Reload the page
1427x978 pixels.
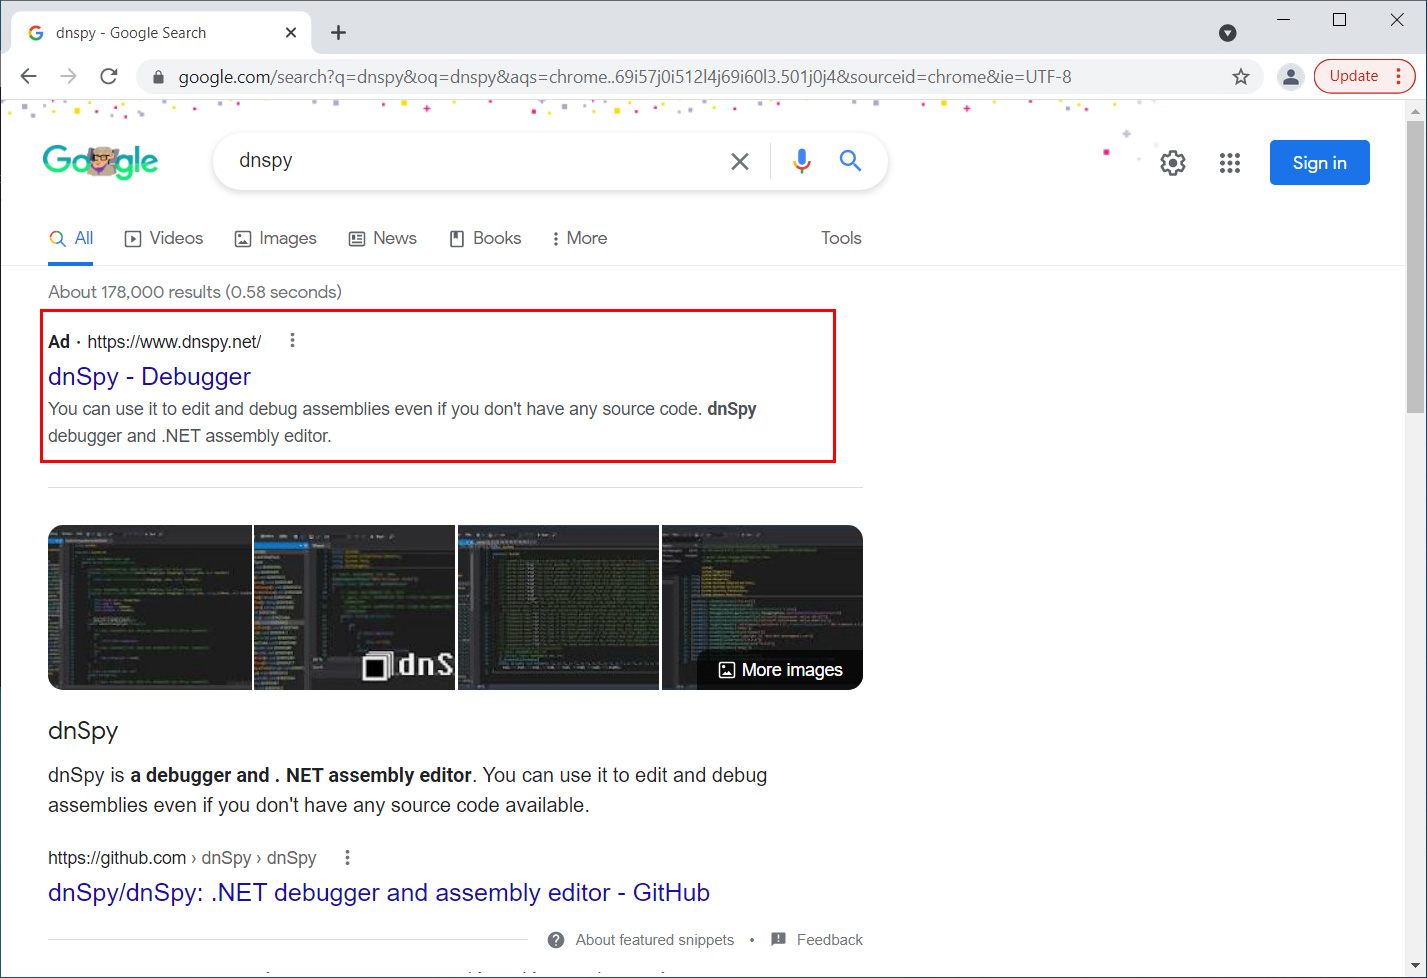pos(109,77)
